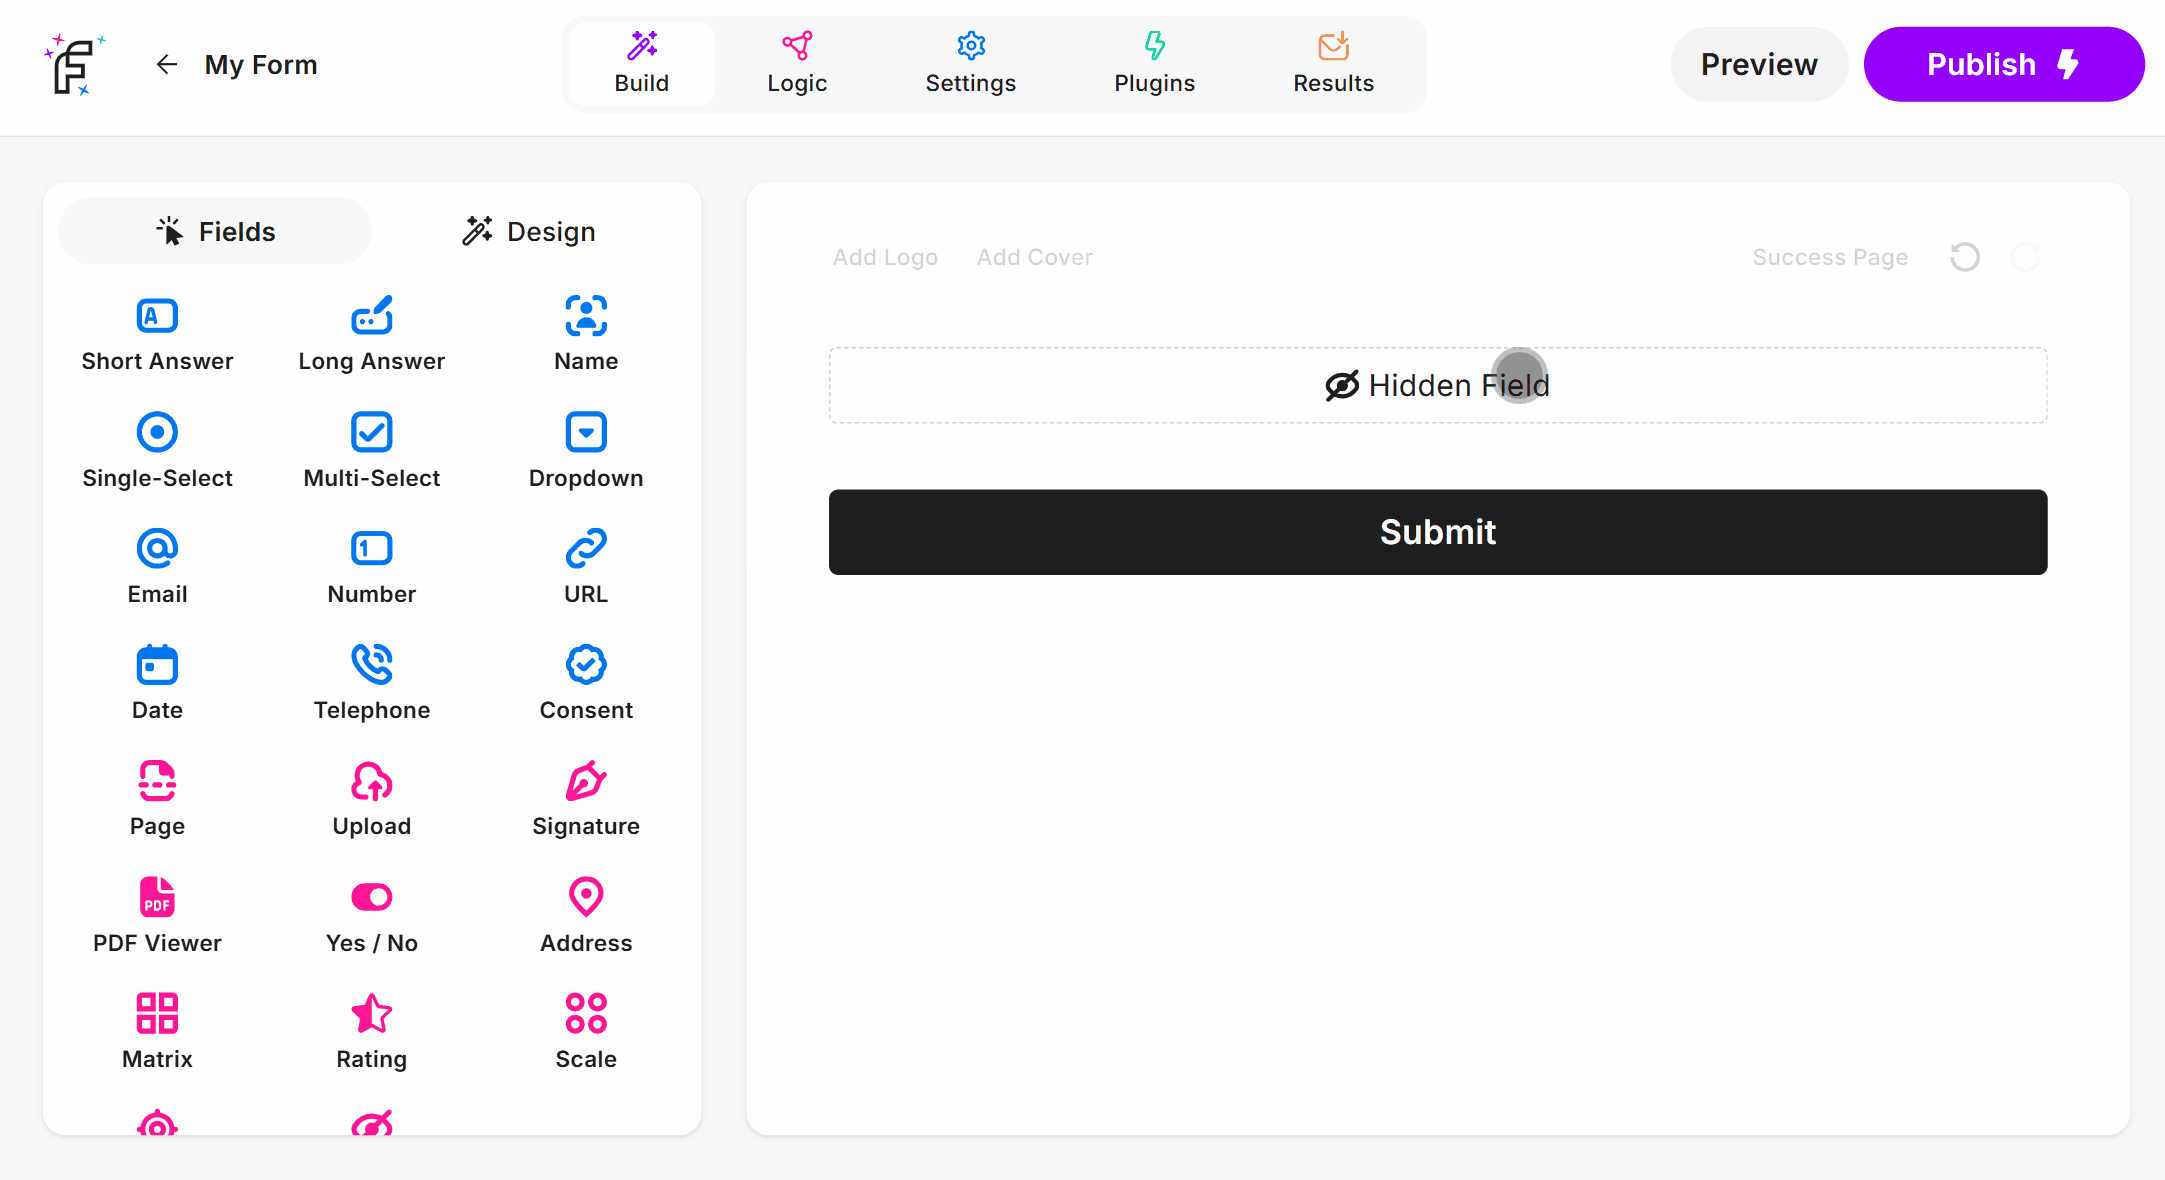Add a Multi-Select field
Screen dimensions: 2165x1180
(372, 452)
